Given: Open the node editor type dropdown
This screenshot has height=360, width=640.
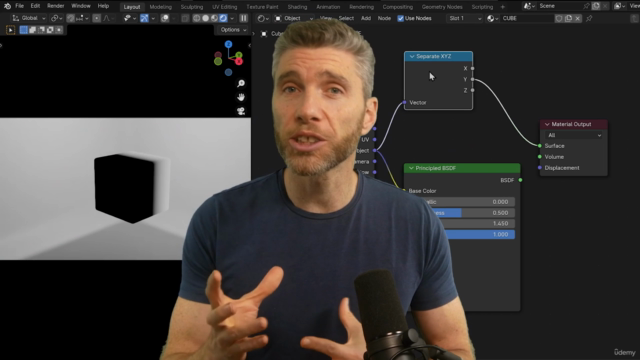Looking at the screenshot, I should (263, 18).
